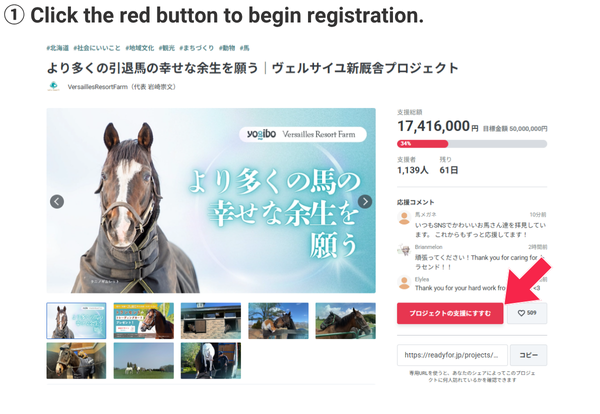The width and height of the screenshot is (600, 414).
Task: Select the #社会にいいこと hashtag
Action: (x=97, y=48)
